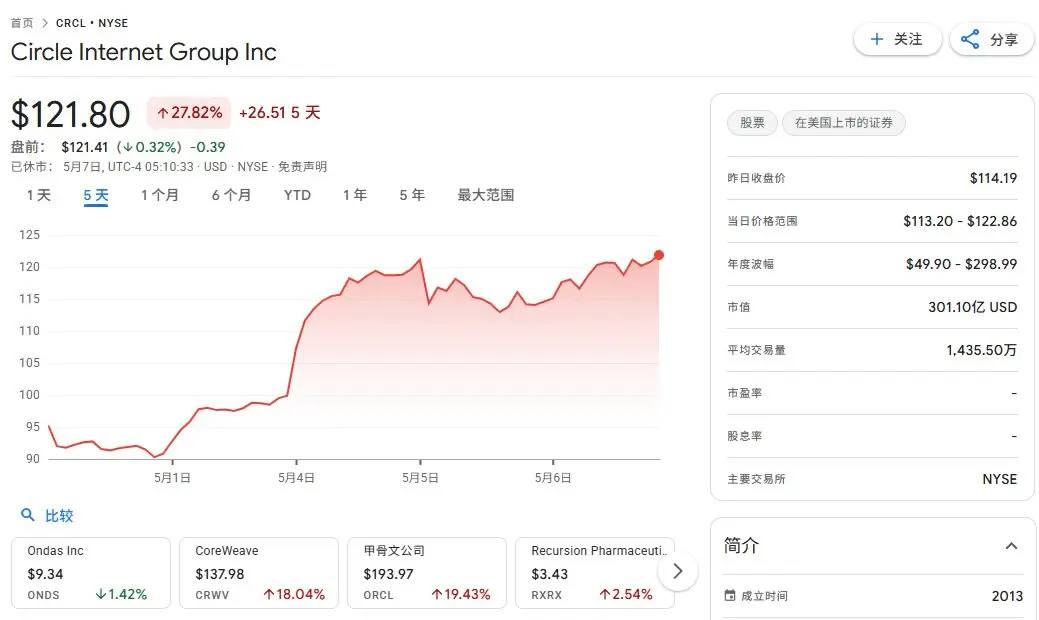This screenshot has width=1039, height=620.
Task: Click the plus icon in 关注 button
Action: tap(877, 39)
